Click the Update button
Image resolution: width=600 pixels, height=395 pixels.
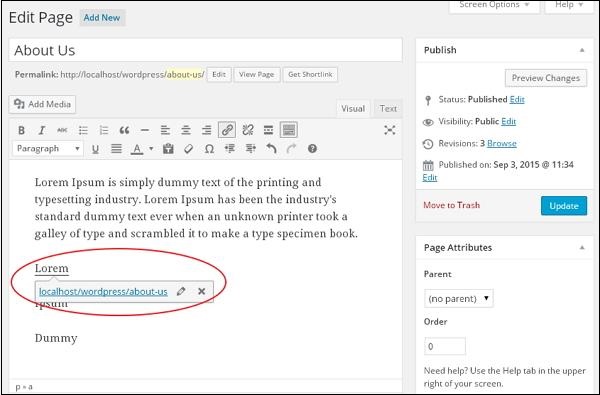[564, 206]
